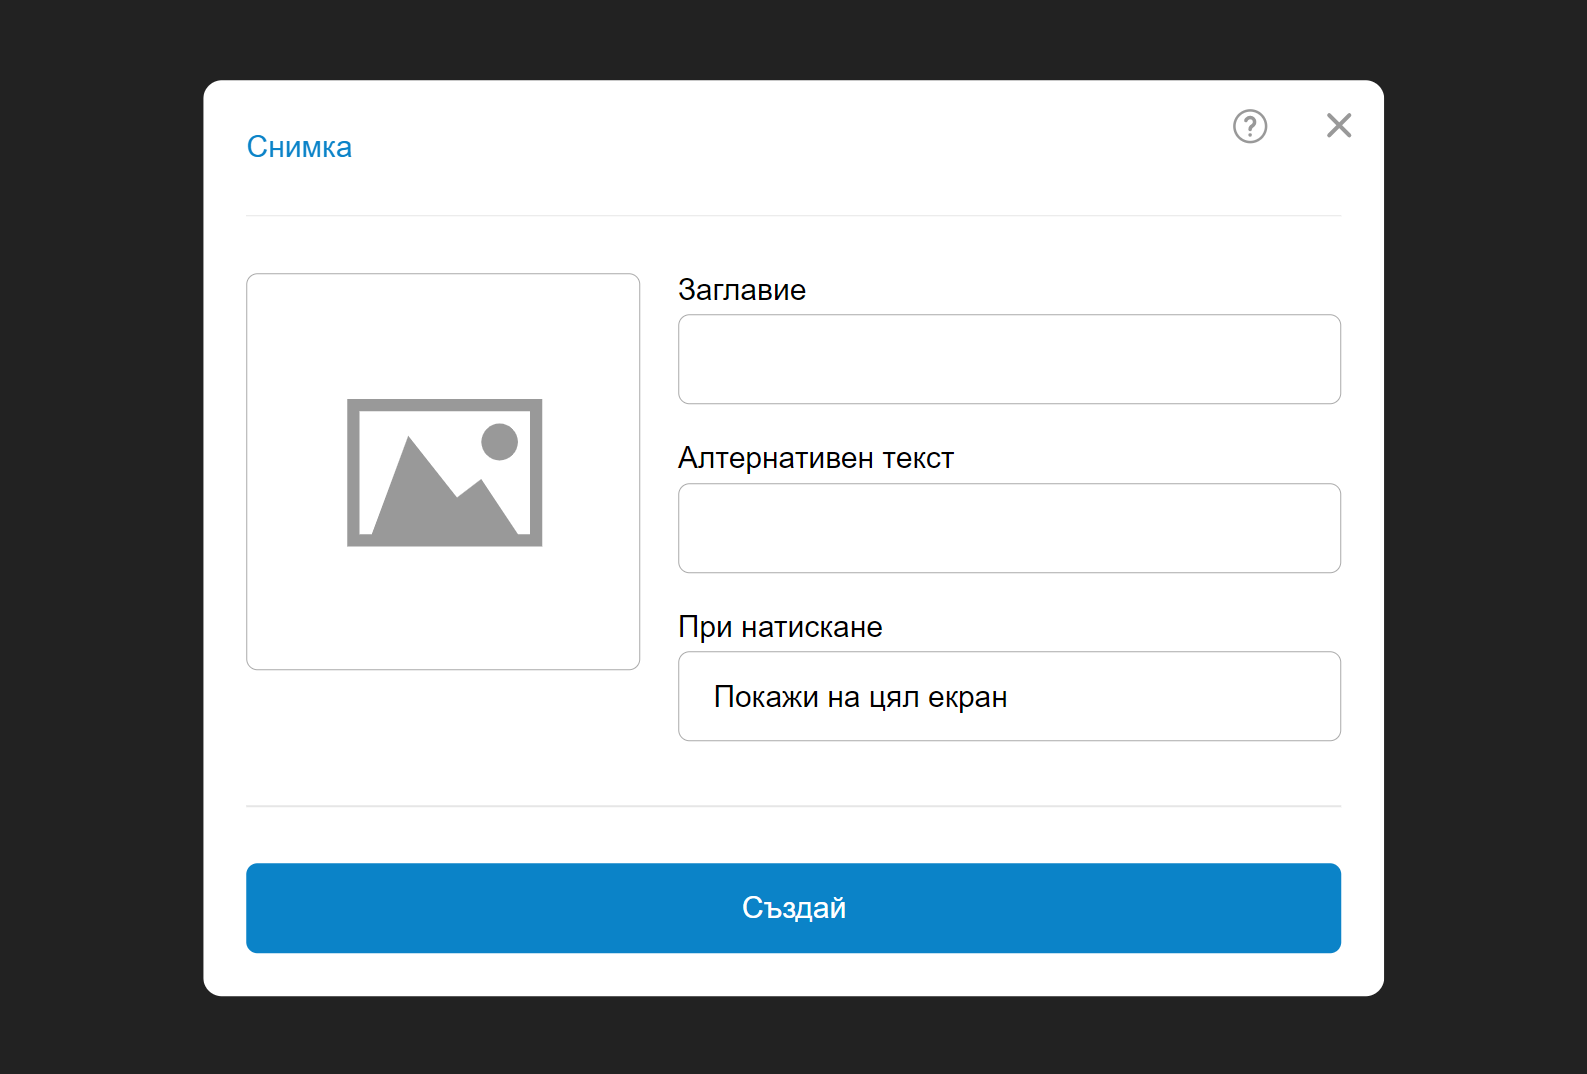This screenshot has height=1074, width=1587.
Task: Click the divider line below the Снимка title
Action: [x=793, y=215]
